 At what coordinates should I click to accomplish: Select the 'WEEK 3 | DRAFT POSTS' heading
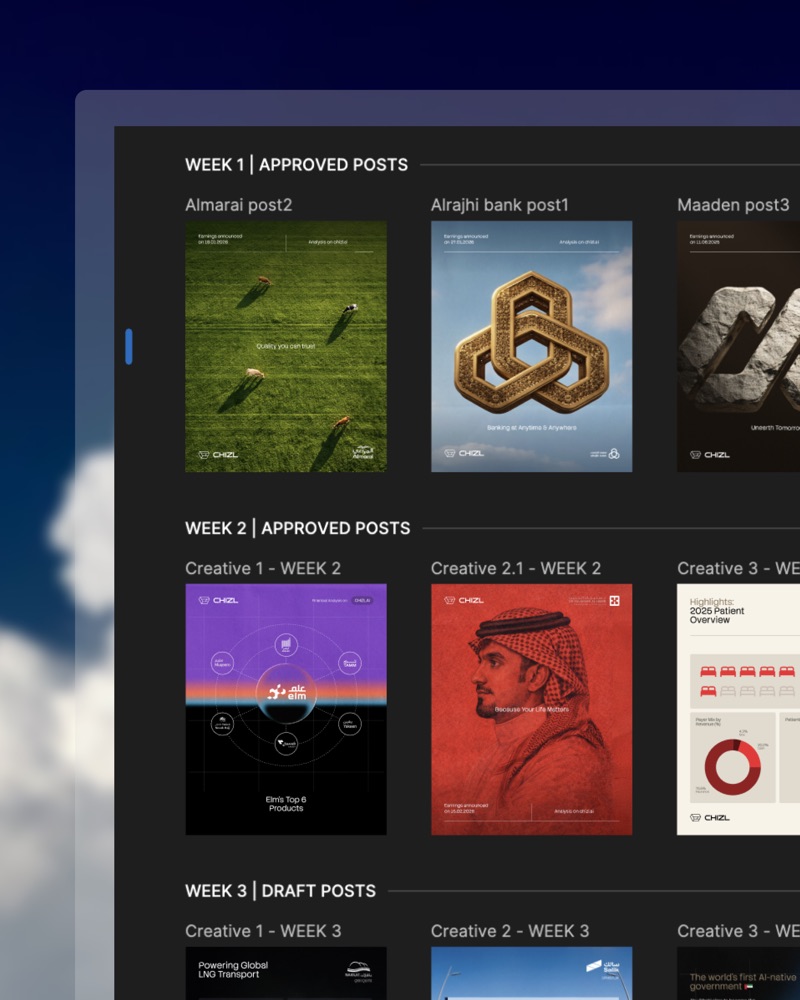[280, 891]
